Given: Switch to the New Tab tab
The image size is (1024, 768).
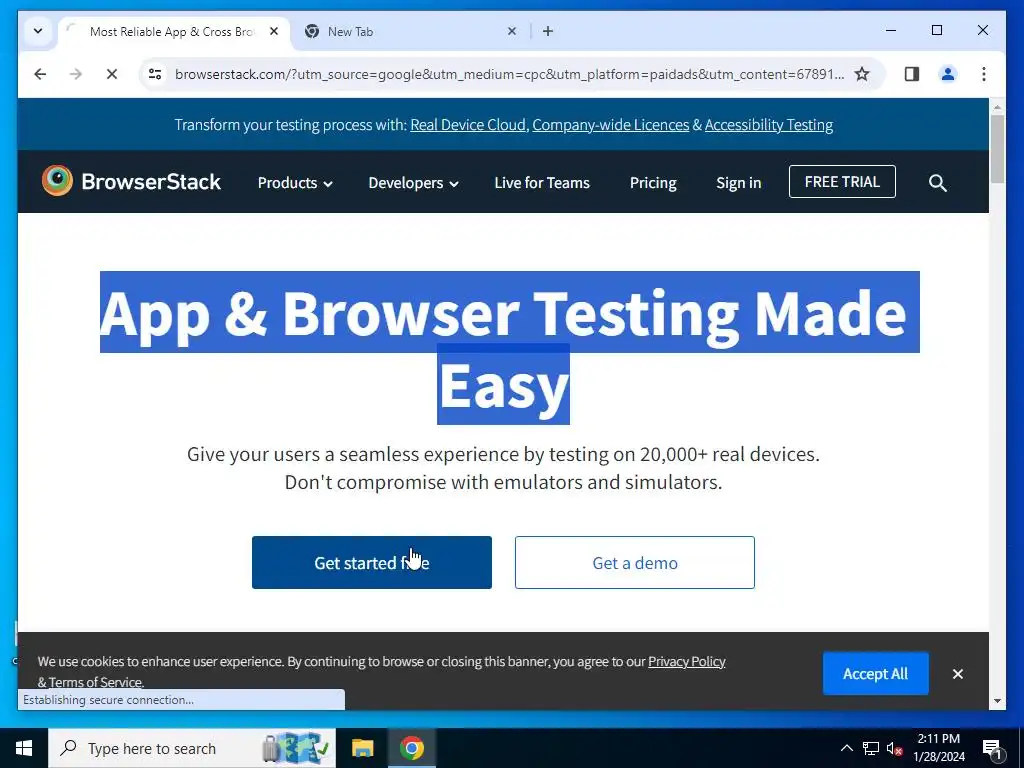Looking at the screenshot, I should (x=411, y=31).
